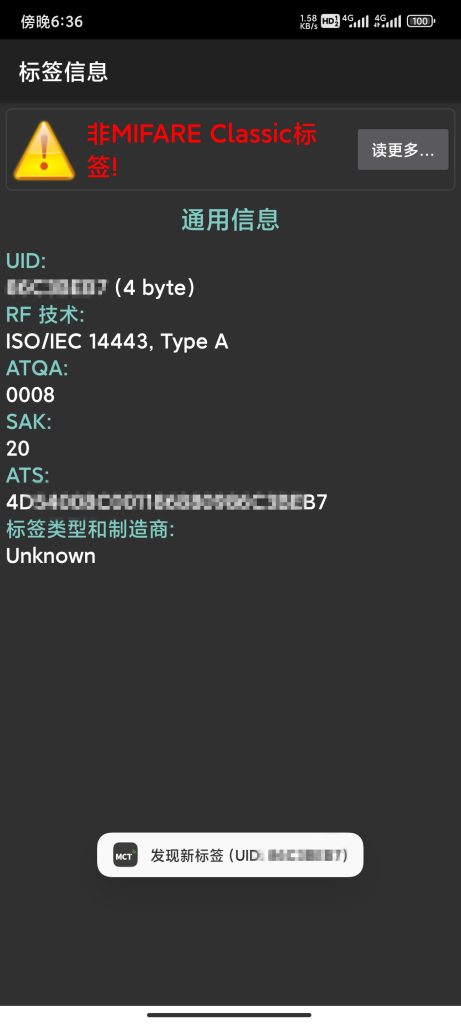Image resolution: width=461 pixels, height=1024 pixels.
Task: Tap the Unknown tag type value
Action: click(x=51, y=556)
